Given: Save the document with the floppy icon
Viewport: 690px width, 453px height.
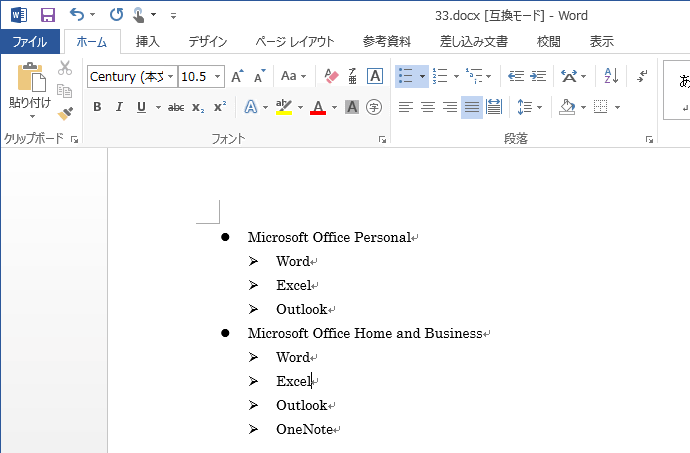Looking at the screenshot, I should tap(48, 15).
